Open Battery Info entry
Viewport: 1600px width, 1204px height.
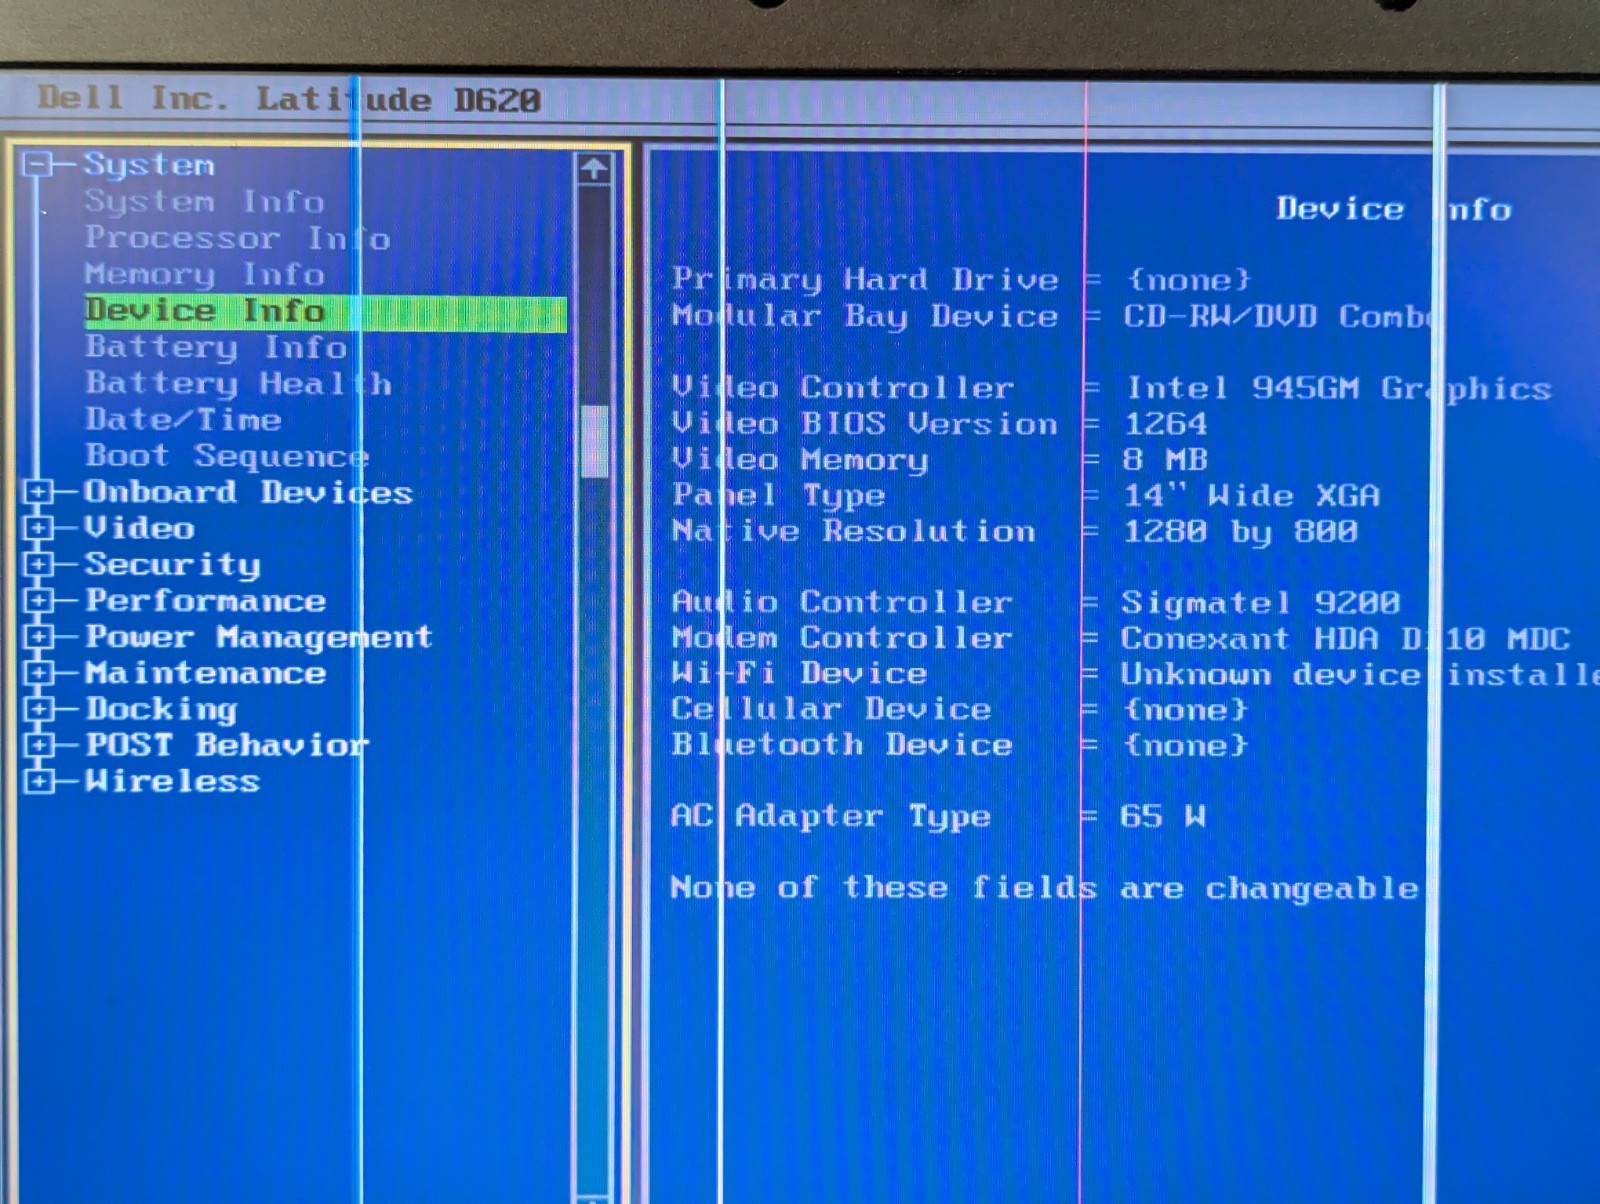point(216,347)
